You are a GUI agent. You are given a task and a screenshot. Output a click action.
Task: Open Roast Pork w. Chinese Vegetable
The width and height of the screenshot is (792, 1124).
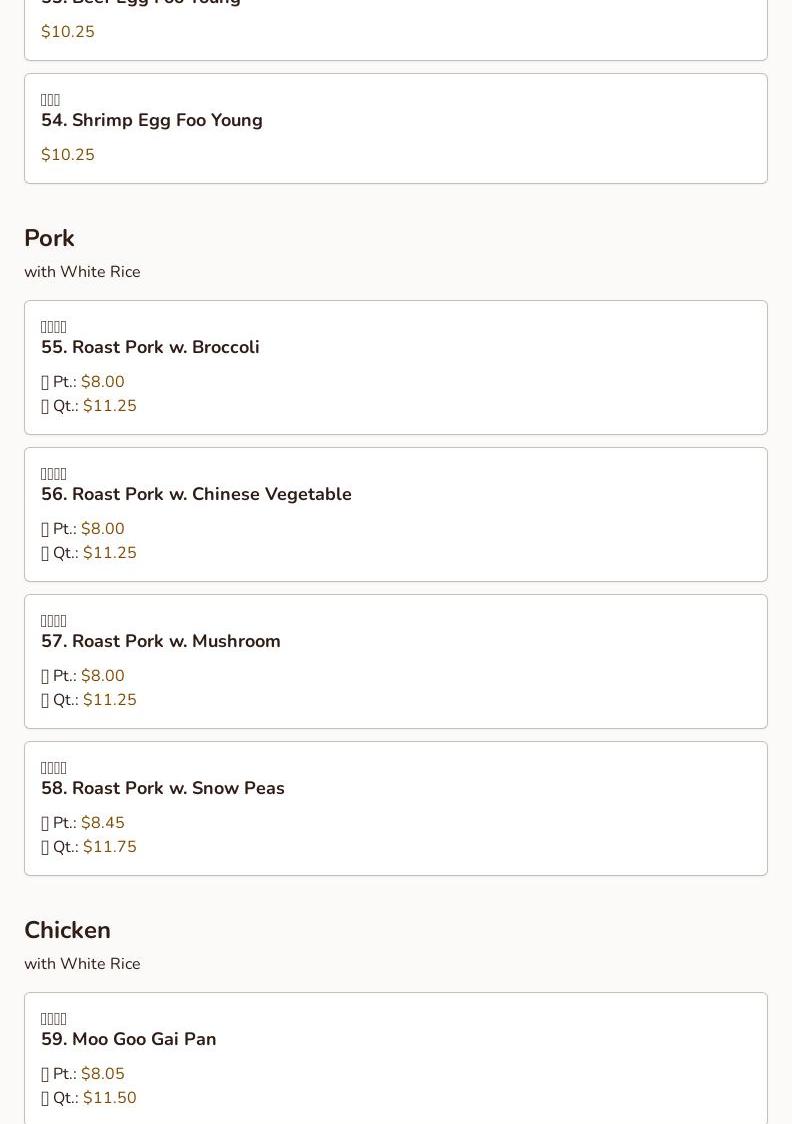pyautogui.click(x=196, y=494)
